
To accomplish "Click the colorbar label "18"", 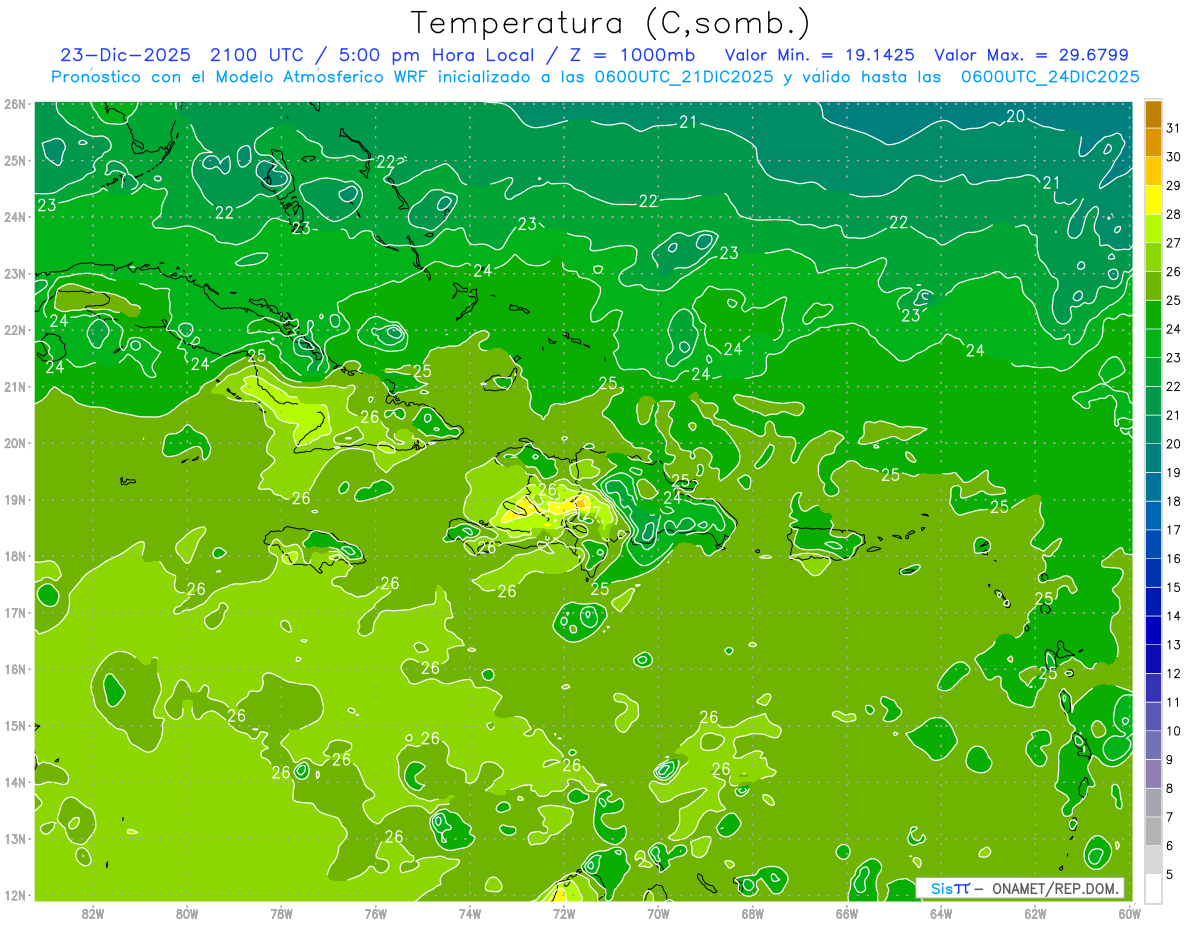I will [1173, 501].
